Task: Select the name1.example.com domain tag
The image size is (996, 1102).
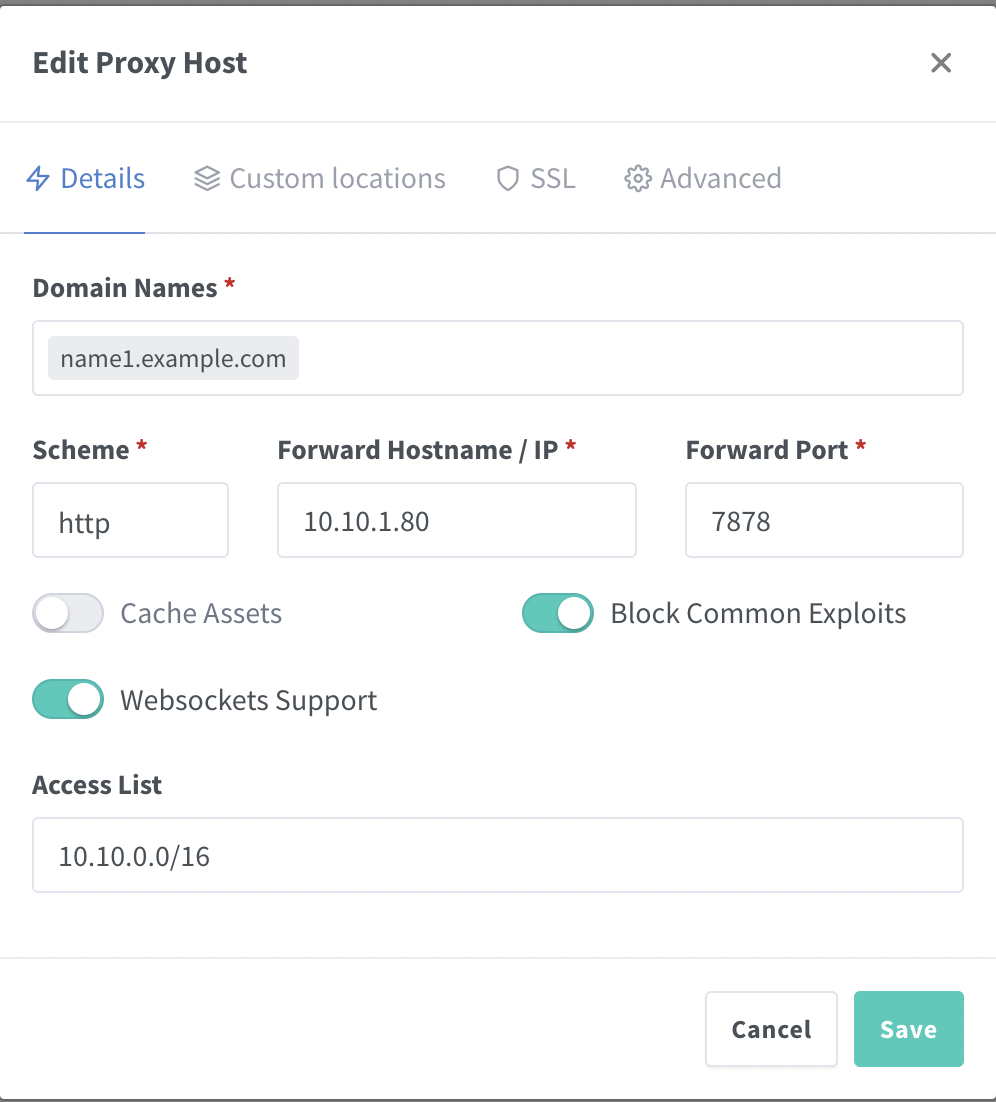Action: [x=173, y=358]
